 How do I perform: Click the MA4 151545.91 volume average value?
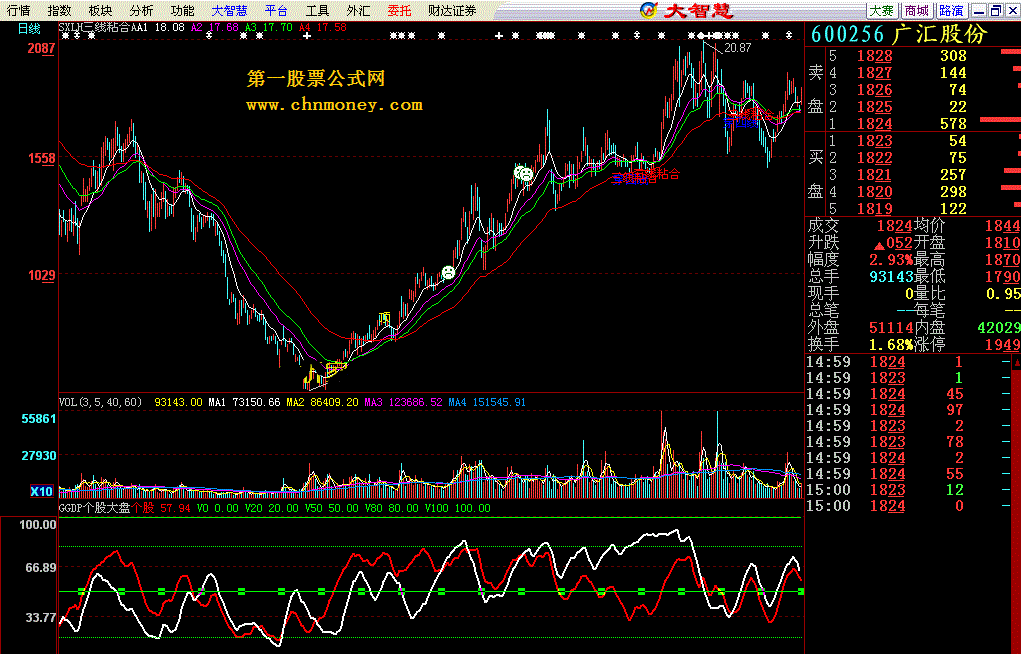486,402
